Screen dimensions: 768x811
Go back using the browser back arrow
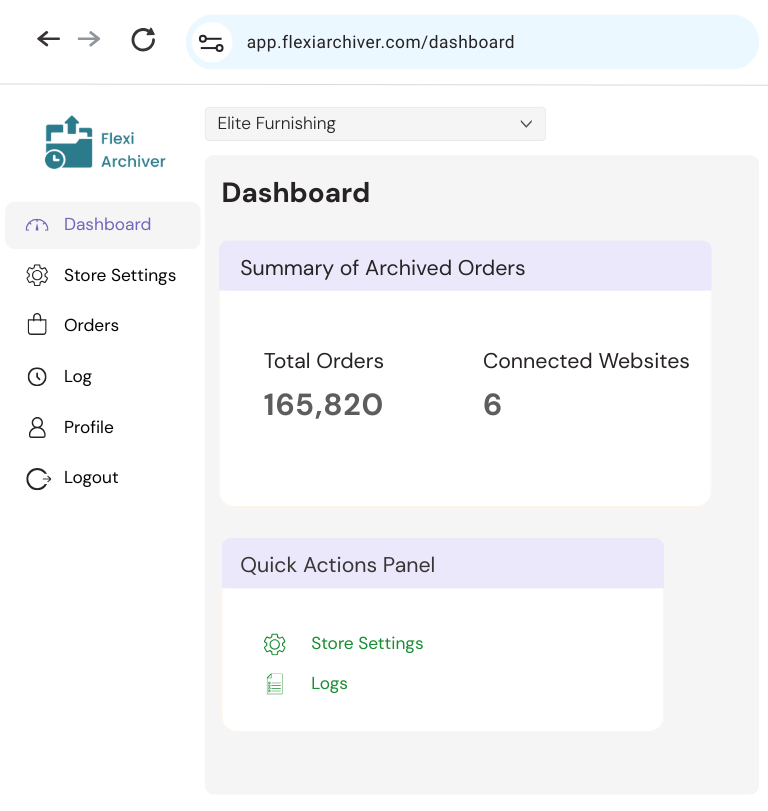click(49, 39)
